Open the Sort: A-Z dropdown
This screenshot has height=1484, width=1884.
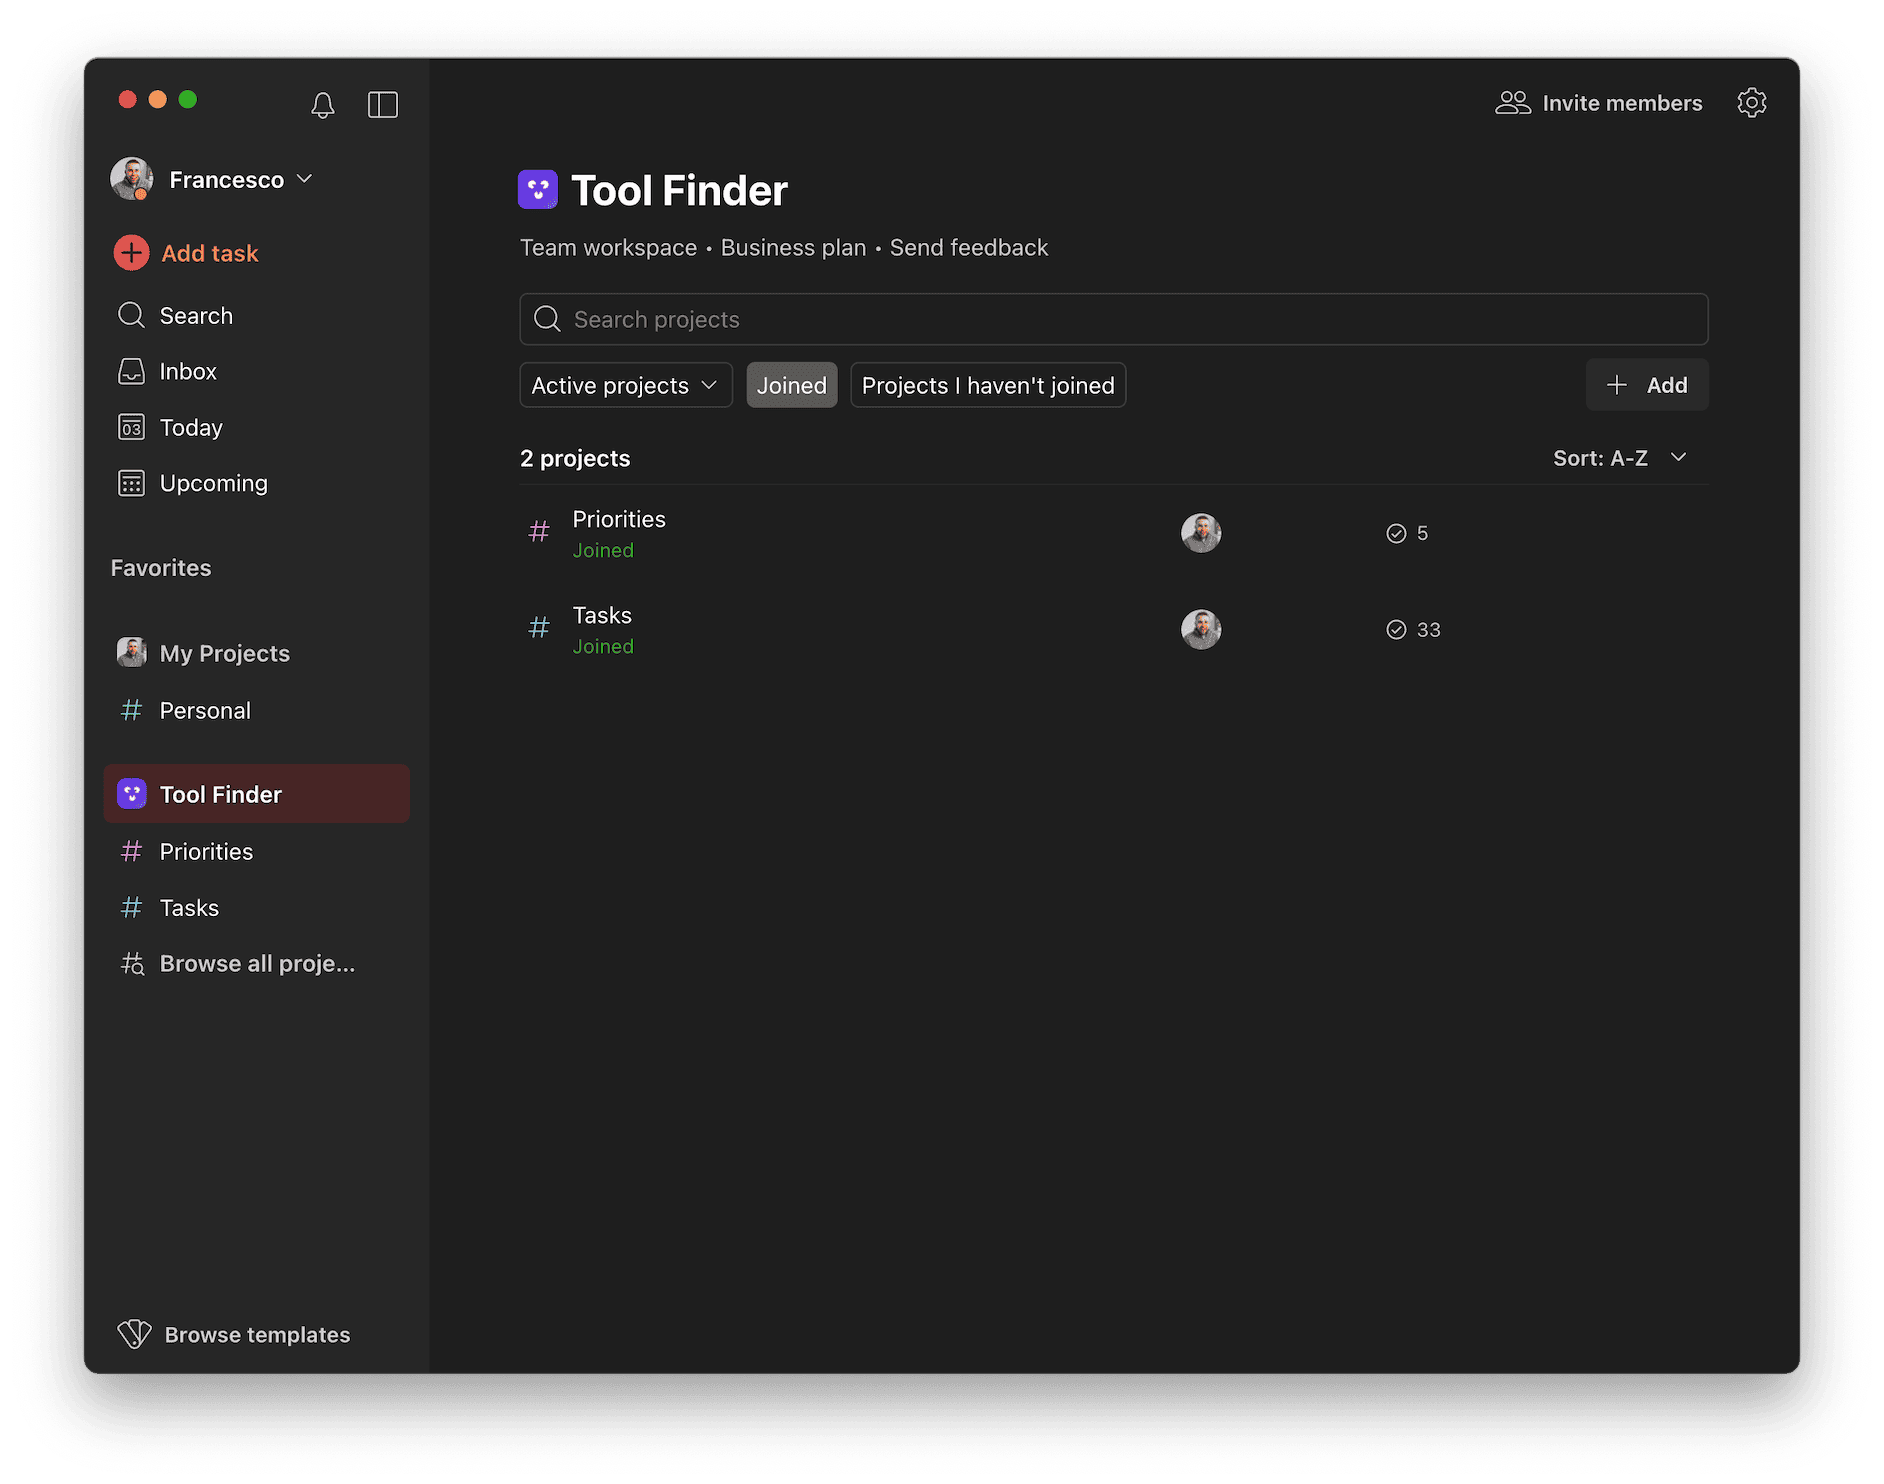point(1620,457)
